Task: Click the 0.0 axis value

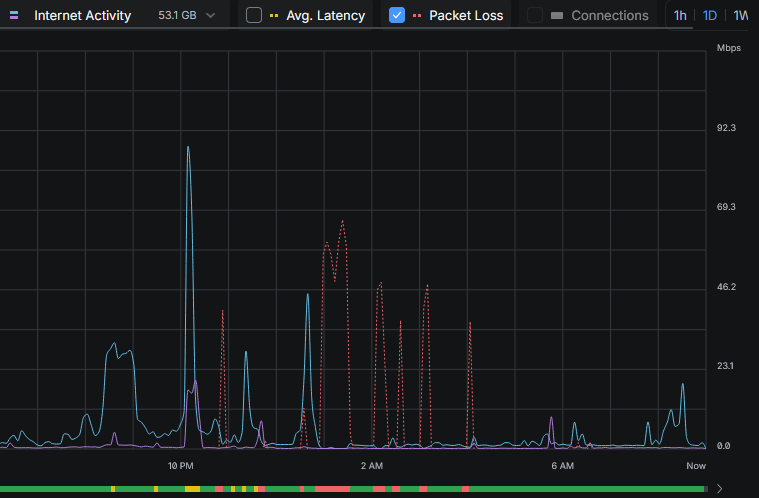Action: (723, 446)
